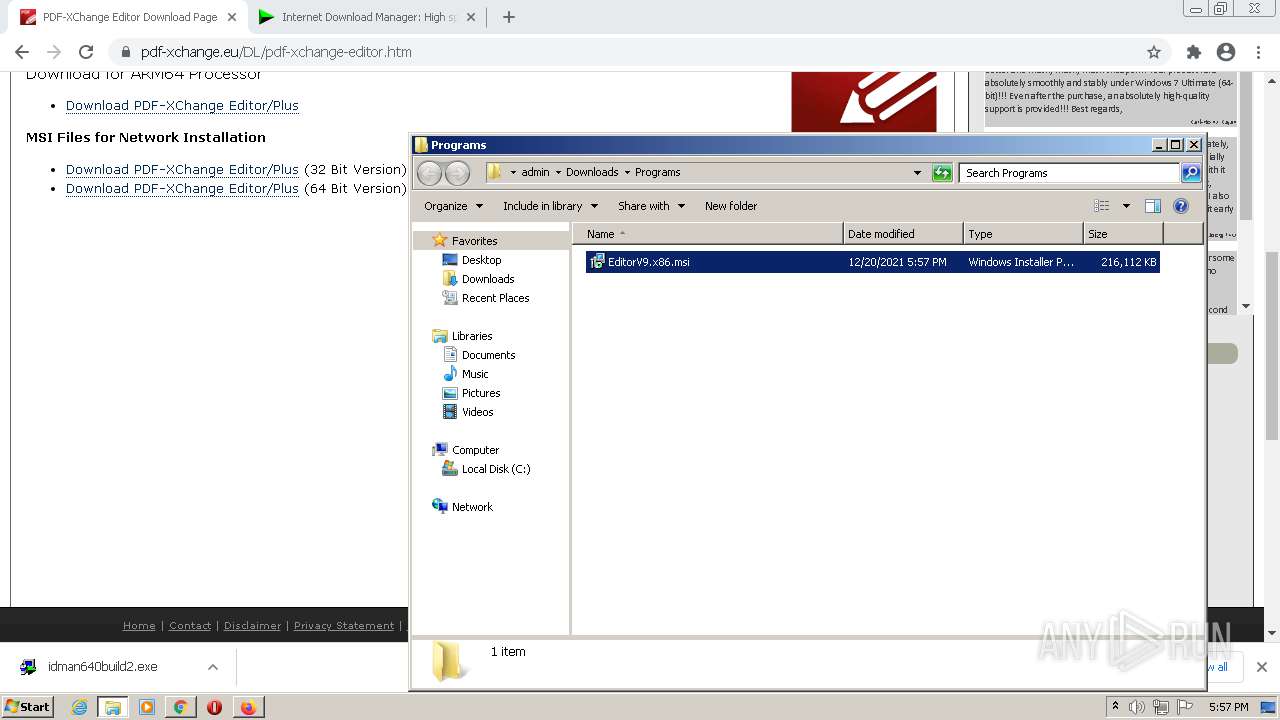Select Computer in the navigation pane
Viewport: 1280px width, 720px height.
(475, 450)
